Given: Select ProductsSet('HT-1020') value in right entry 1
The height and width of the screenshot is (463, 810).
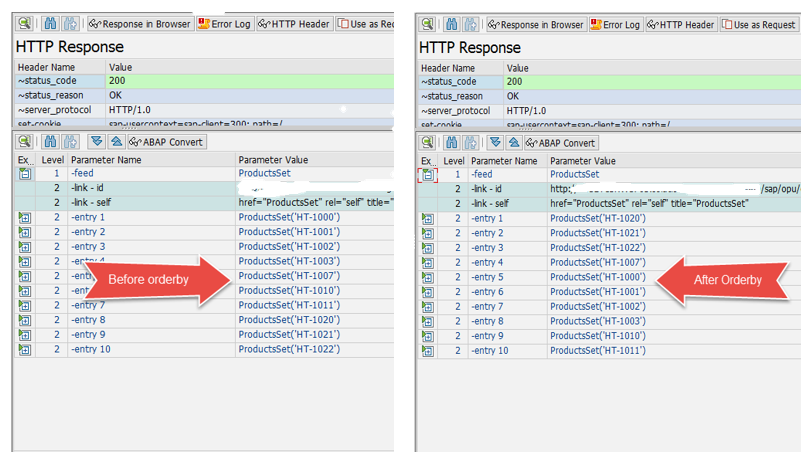Looking at the screenshot, I should coord(598,218).
